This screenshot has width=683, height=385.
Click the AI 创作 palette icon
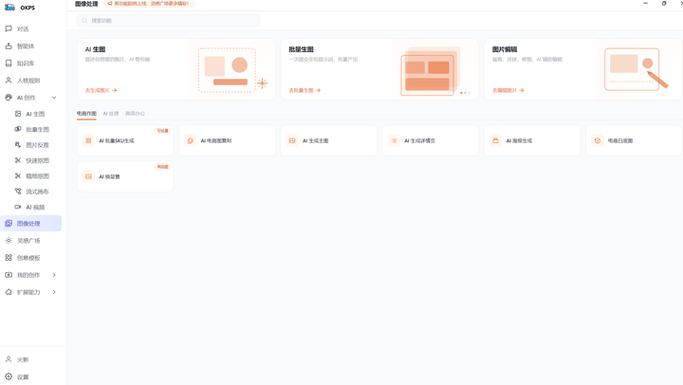click(8, 98)
